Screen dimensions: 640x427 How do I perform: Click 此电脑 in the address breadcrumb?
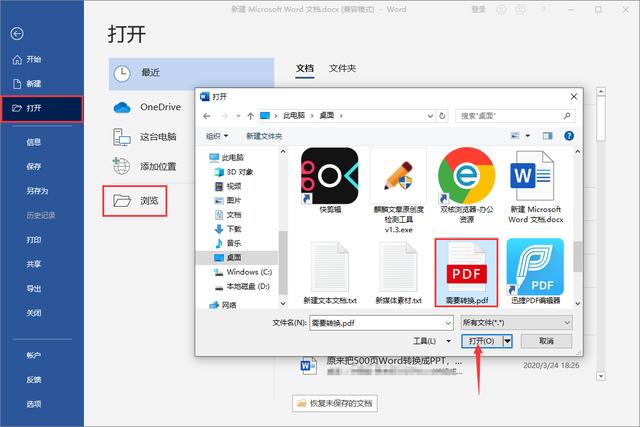point(294,116)
